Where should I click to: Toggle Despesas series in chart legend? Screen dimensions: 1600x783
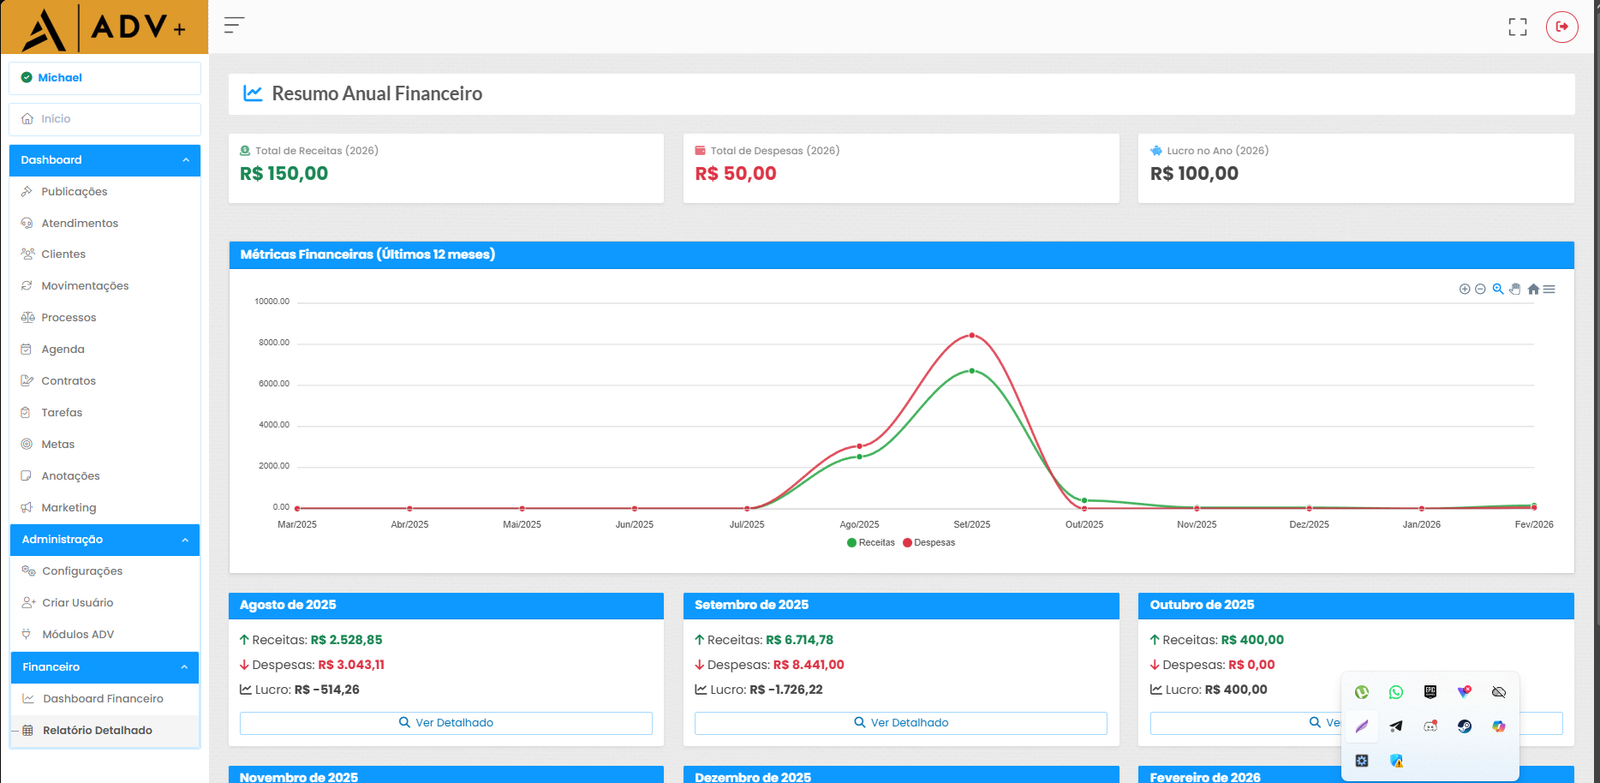[x=929, y=543]
